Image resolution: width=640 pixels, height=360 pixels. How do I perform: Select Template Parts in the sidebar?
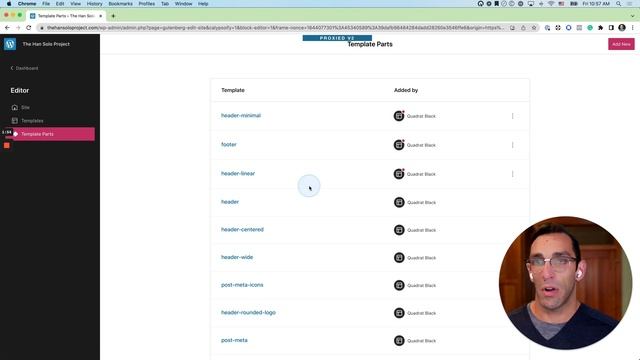coord(49,134)
